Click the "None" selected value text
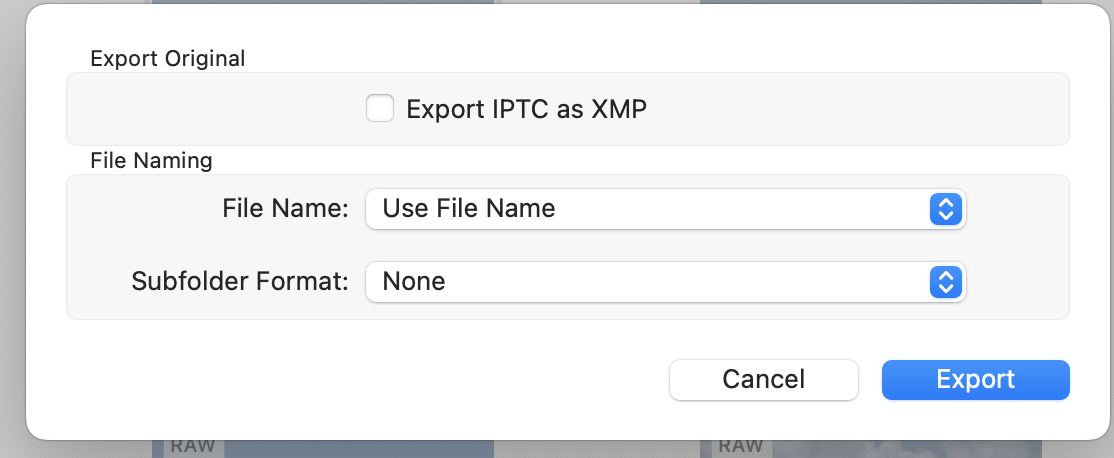1114x458 pixels. pos(414,281)
